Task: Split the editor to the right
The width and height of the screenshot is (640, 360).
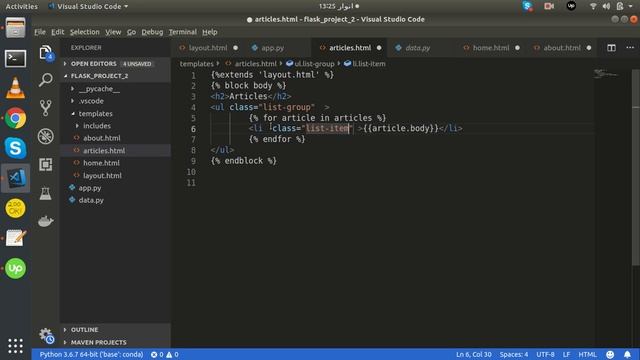Action: [611, 48]
